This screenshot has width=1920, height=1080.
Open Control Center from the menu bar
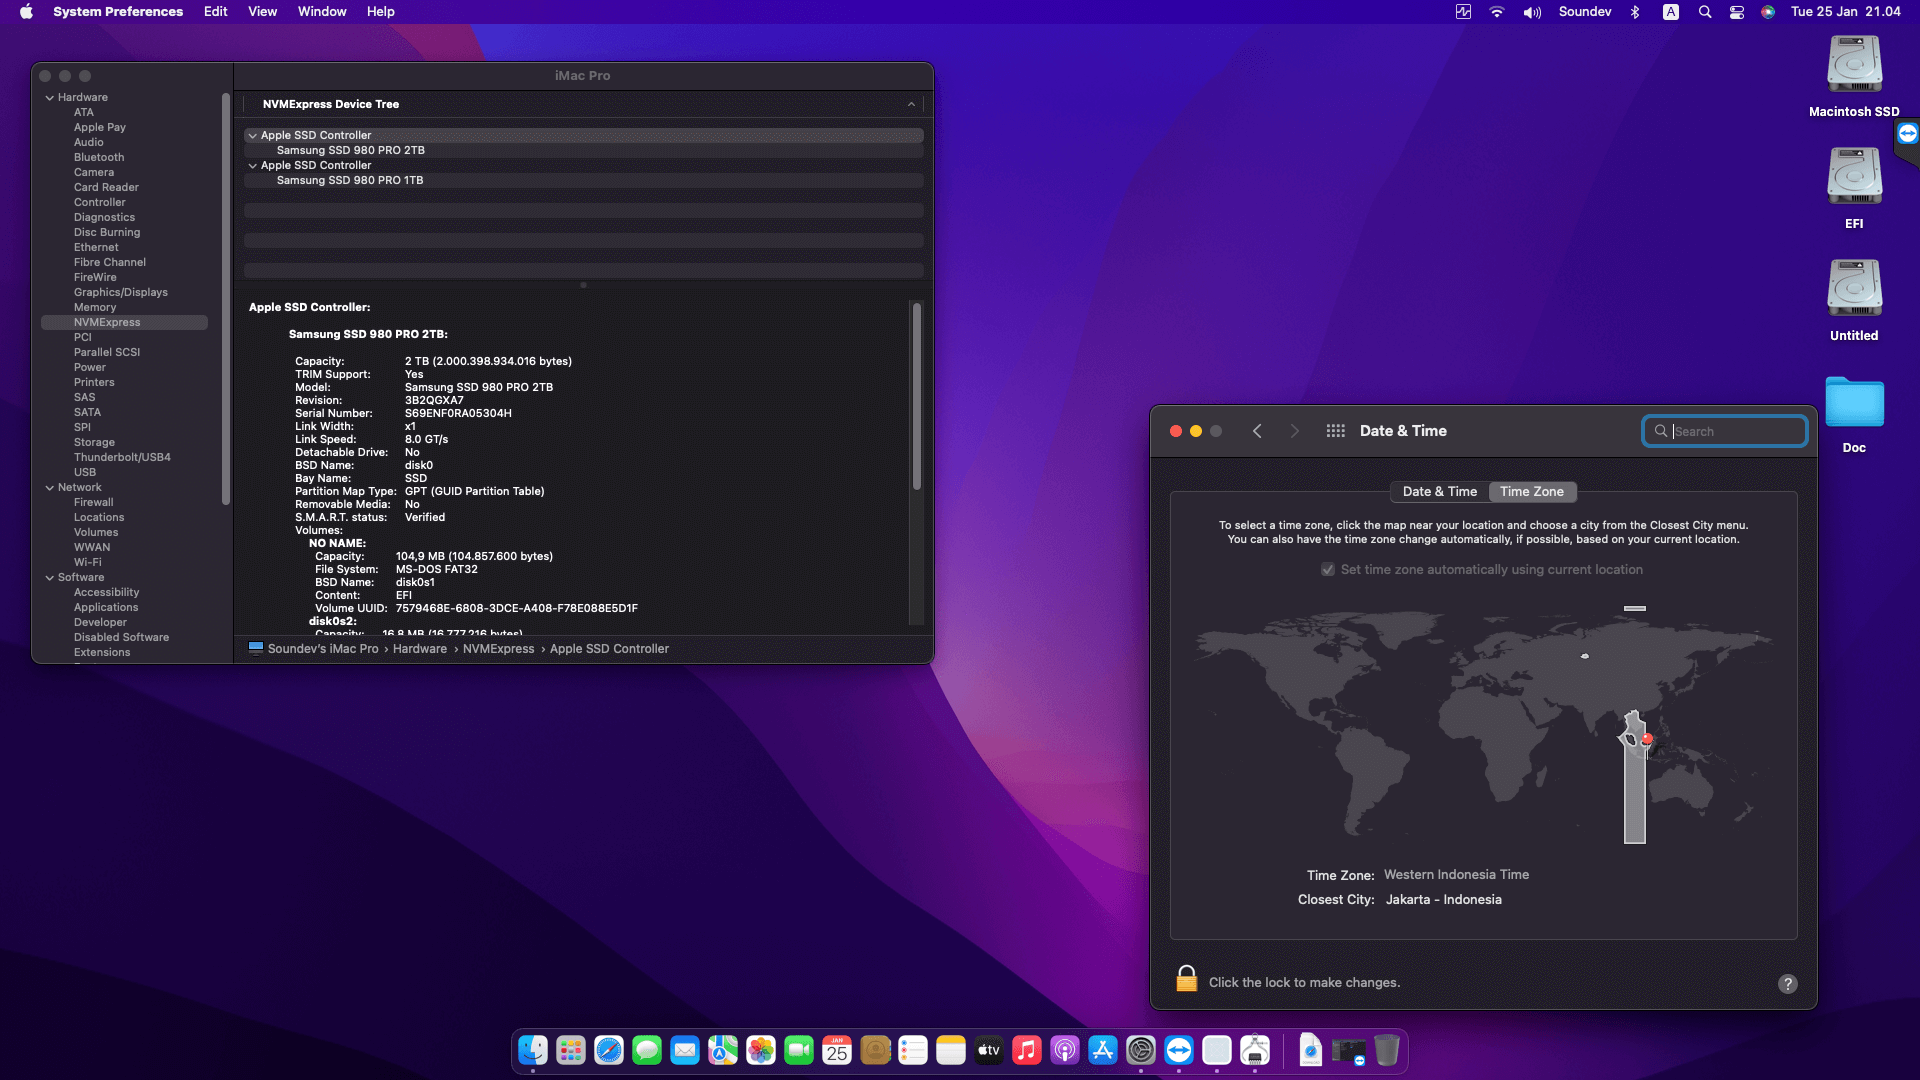pyautogui.click(x=1737, y=11)
